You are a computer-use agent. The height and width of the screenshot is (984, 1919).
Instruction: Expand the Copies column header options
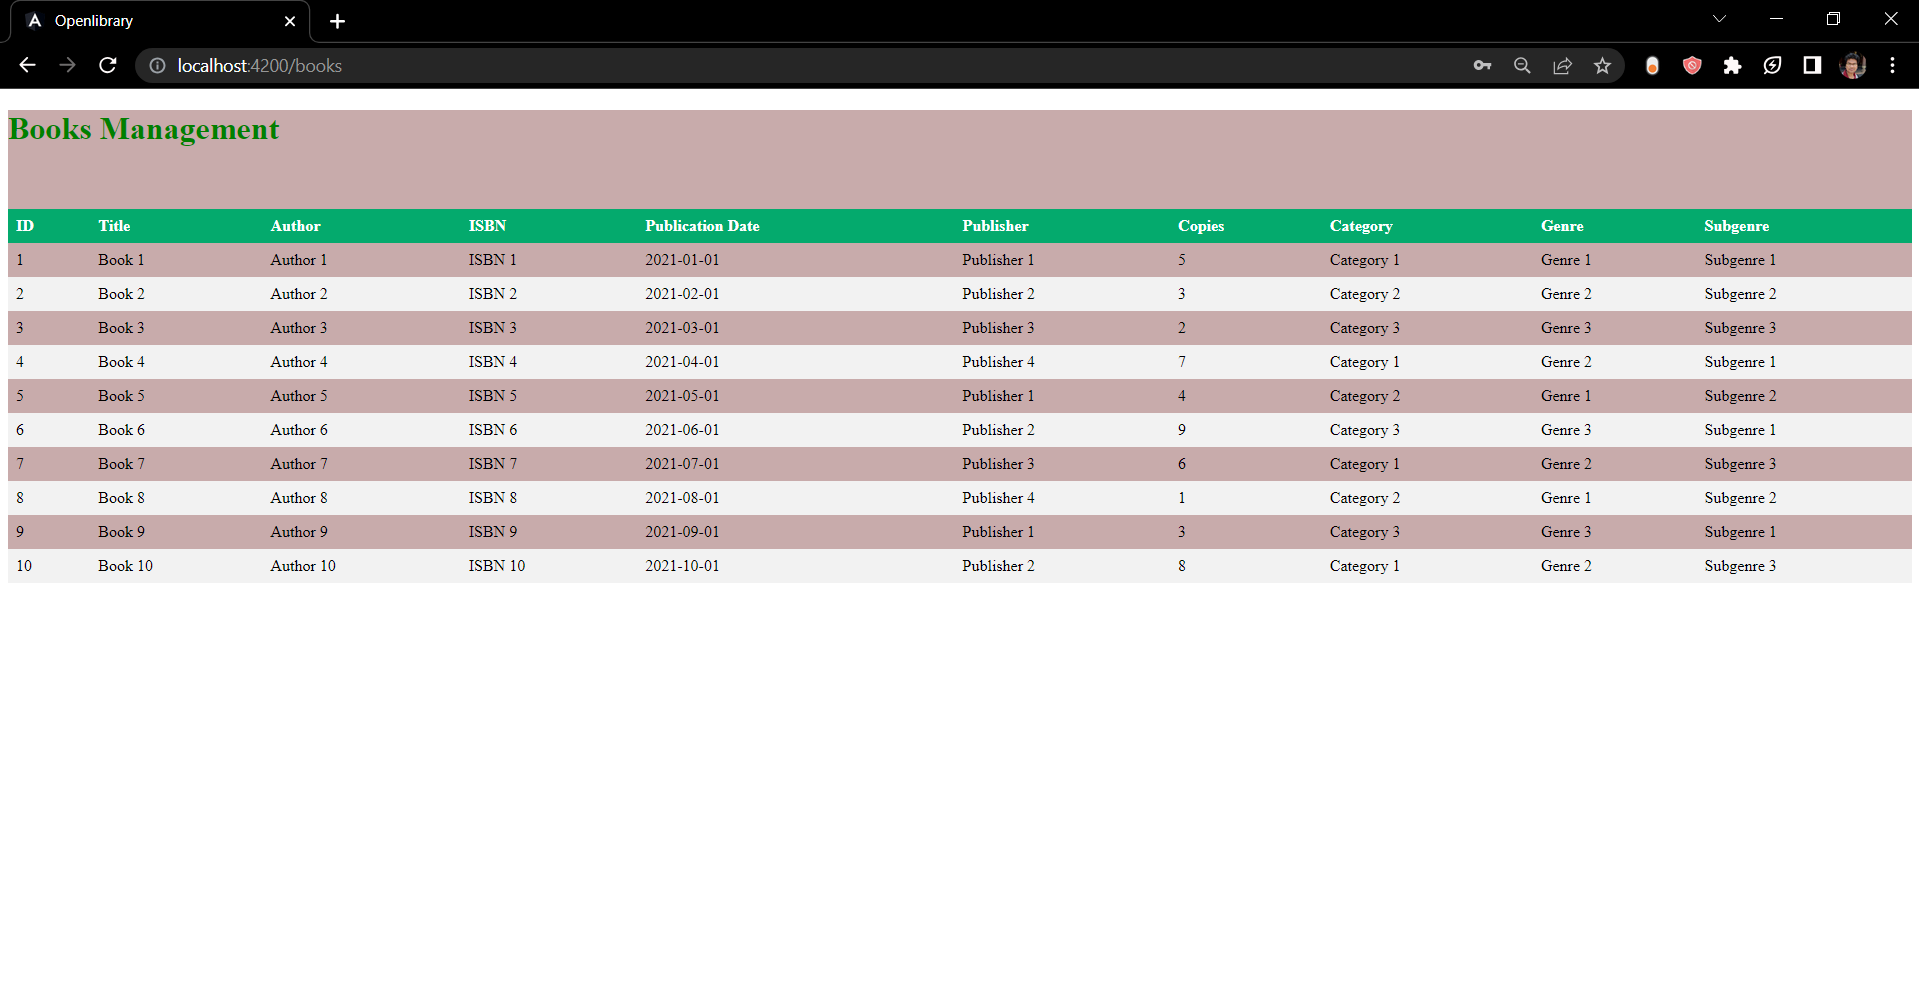tap(1200, 226)
